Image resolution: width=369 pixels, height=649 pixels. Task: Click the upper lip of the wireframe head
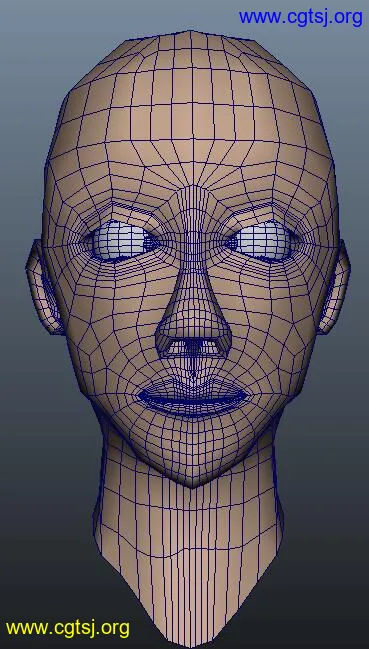[192, 387]
